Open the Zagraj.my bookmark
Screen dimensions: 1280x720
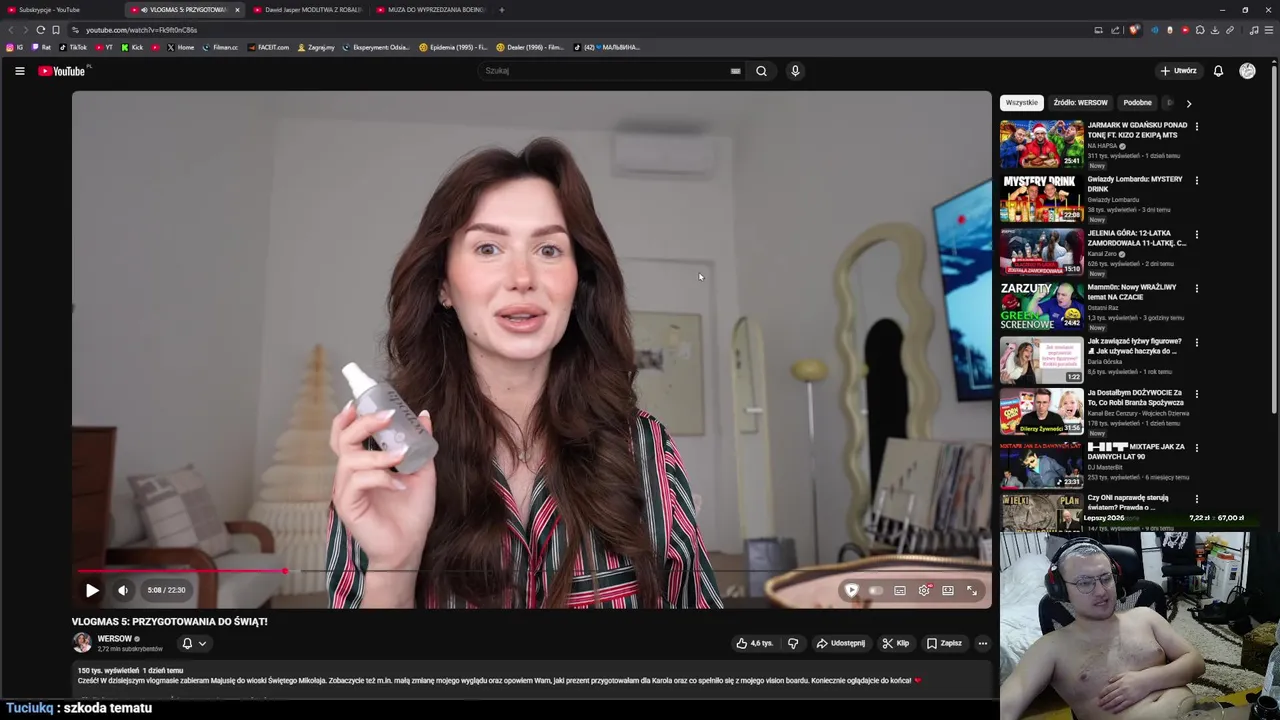point(316,47)
